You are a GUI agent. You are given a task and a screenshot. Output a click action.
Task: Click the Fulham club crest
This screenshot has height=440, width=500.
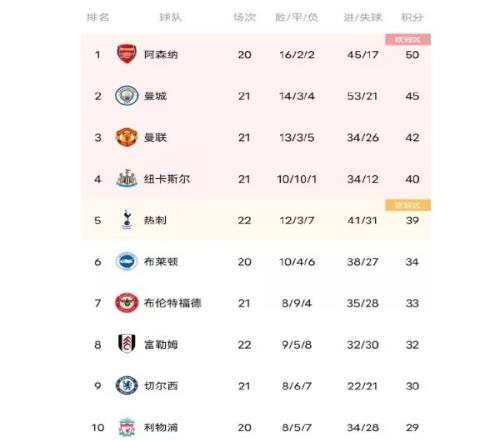point(127,344)
